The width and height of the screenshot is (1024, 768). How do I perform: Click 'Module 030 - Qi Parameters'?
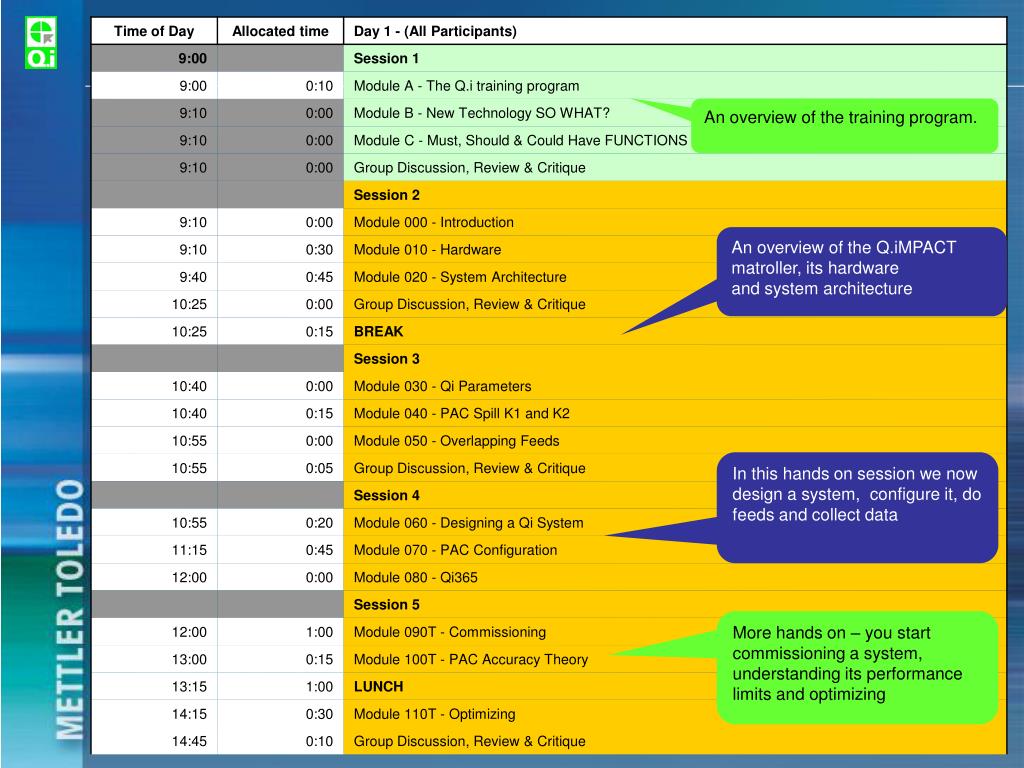[x=442, y=387]
